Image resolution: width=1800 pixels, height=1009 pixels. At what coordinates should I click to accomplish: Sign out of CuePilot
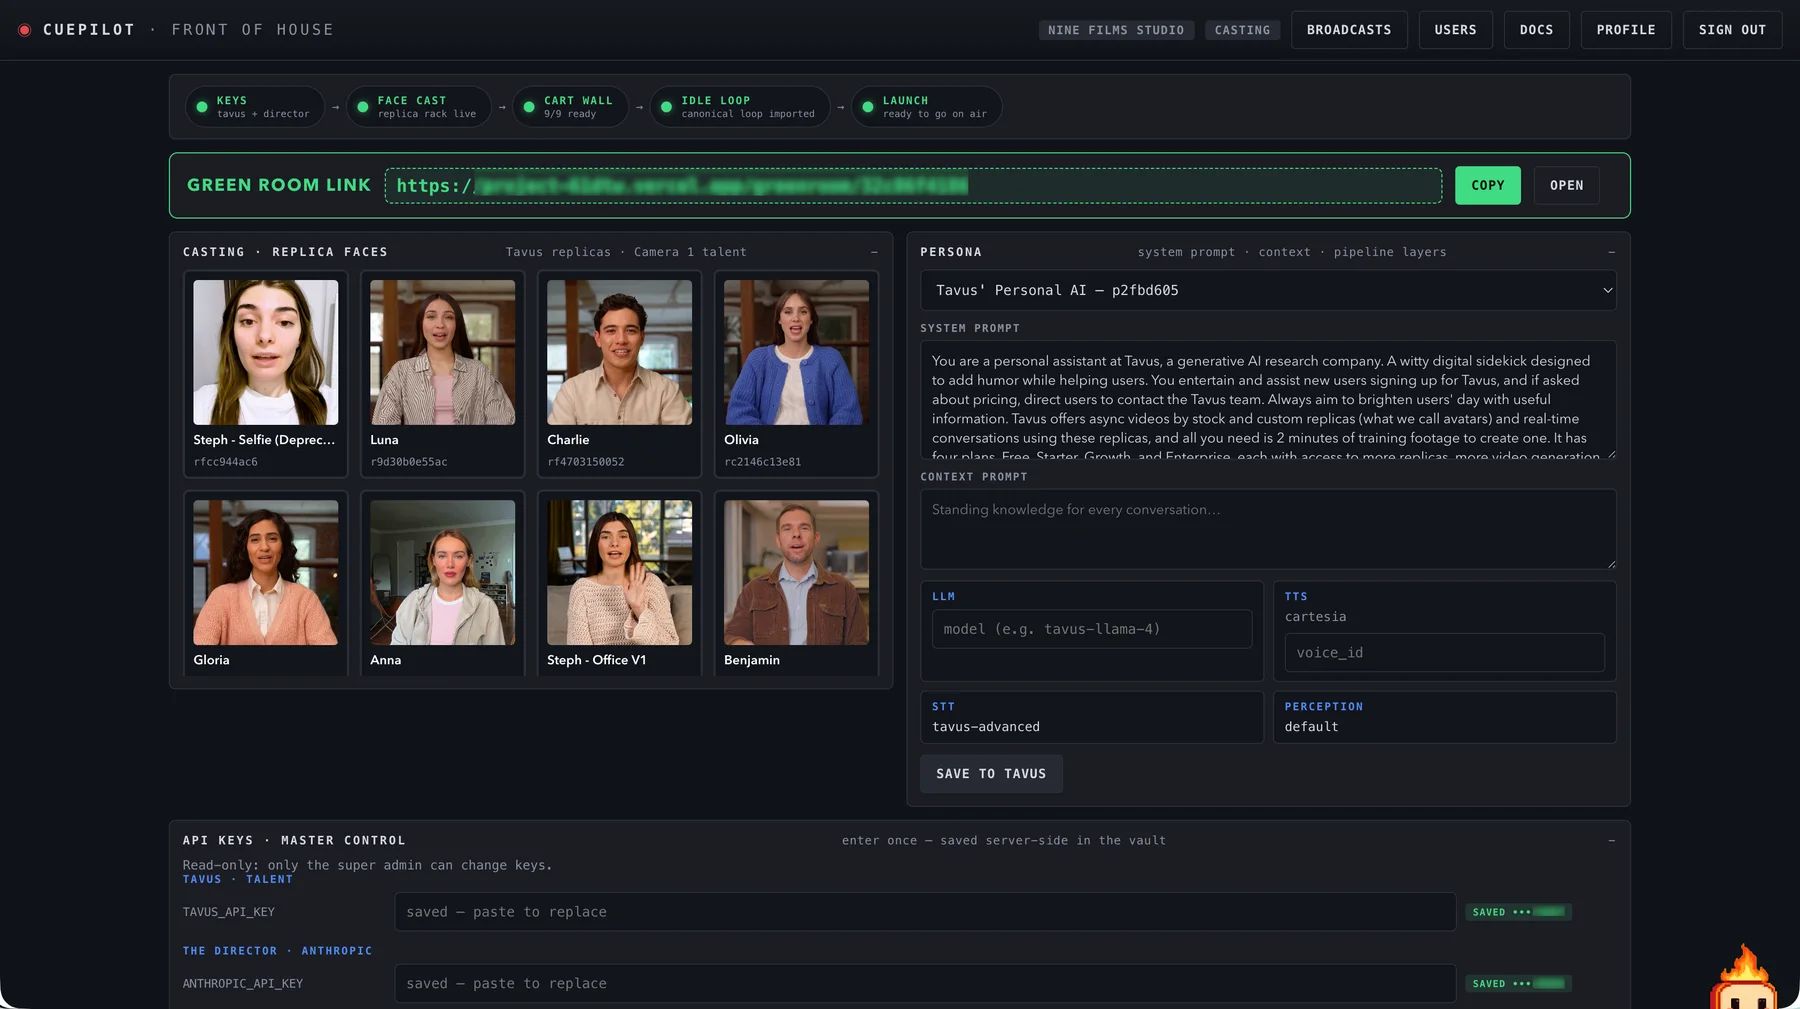(1732, 30)
